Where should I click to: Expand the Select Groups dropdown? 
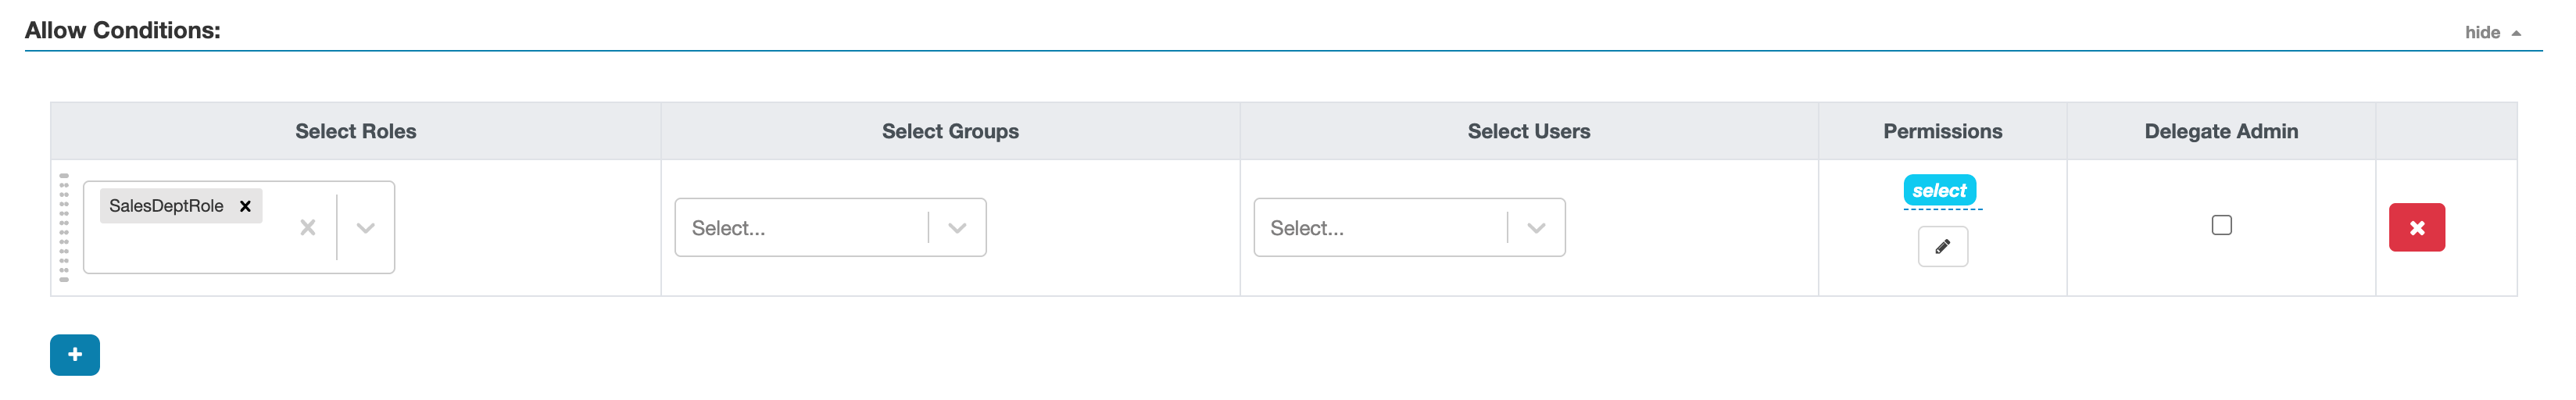coord(957,228)
